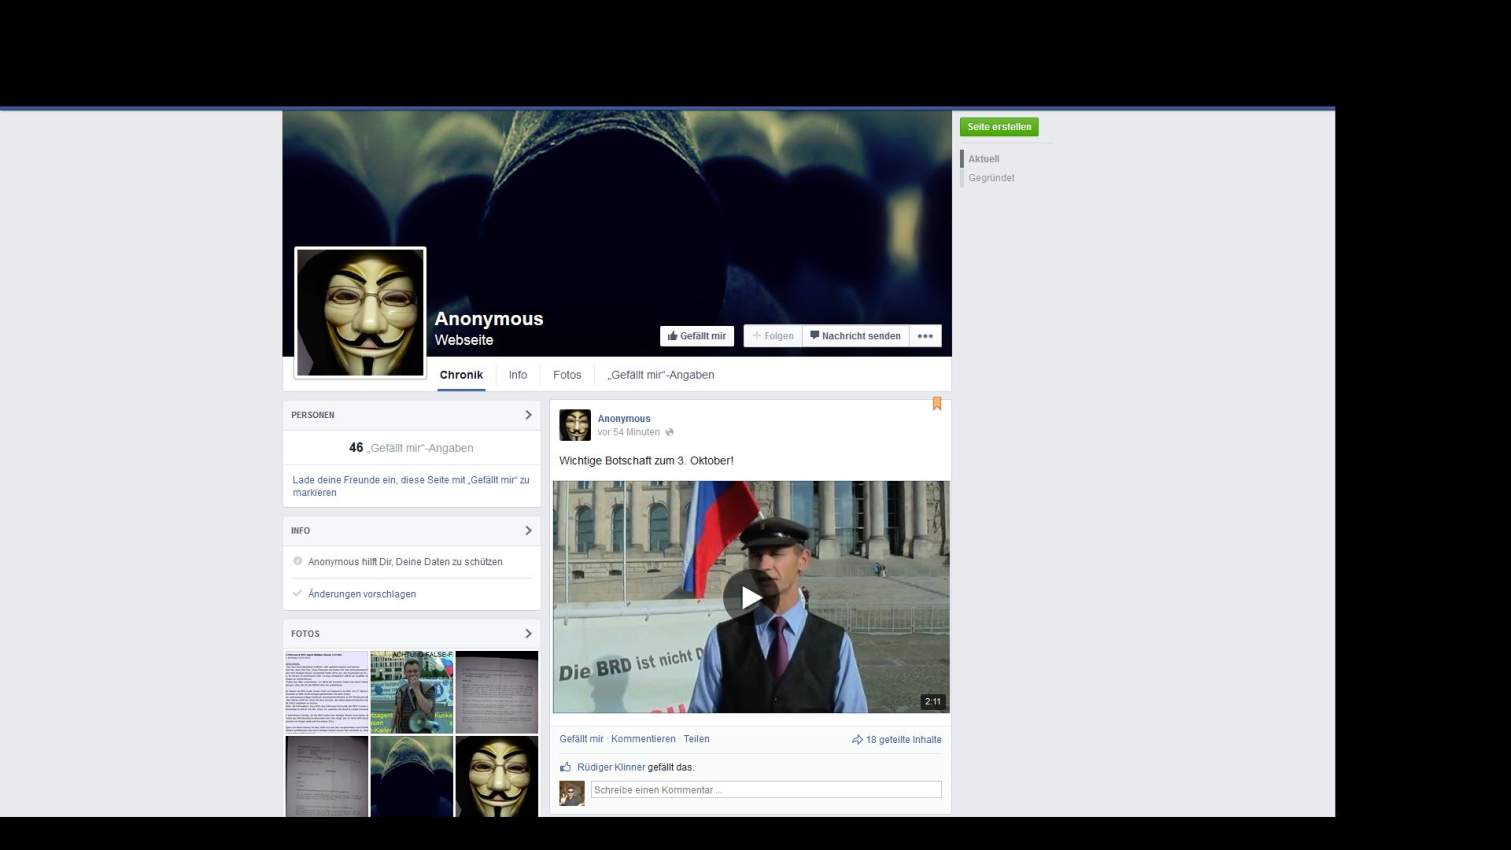This screenshot has height=850, width=1511.
Task: Open the large Anonymous profile picture
Action: 360,312
